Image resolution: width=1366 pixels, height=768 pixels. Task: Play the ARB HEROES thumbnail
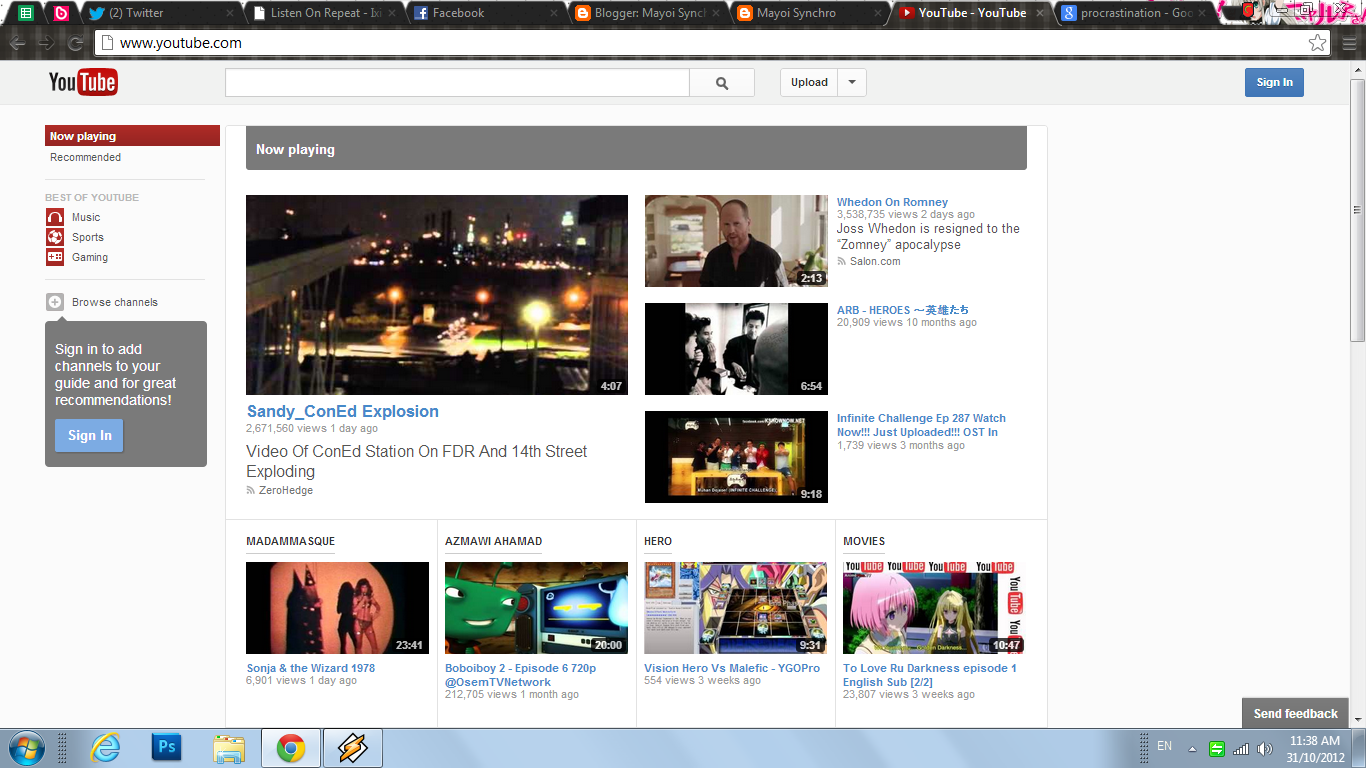[736, 349]
